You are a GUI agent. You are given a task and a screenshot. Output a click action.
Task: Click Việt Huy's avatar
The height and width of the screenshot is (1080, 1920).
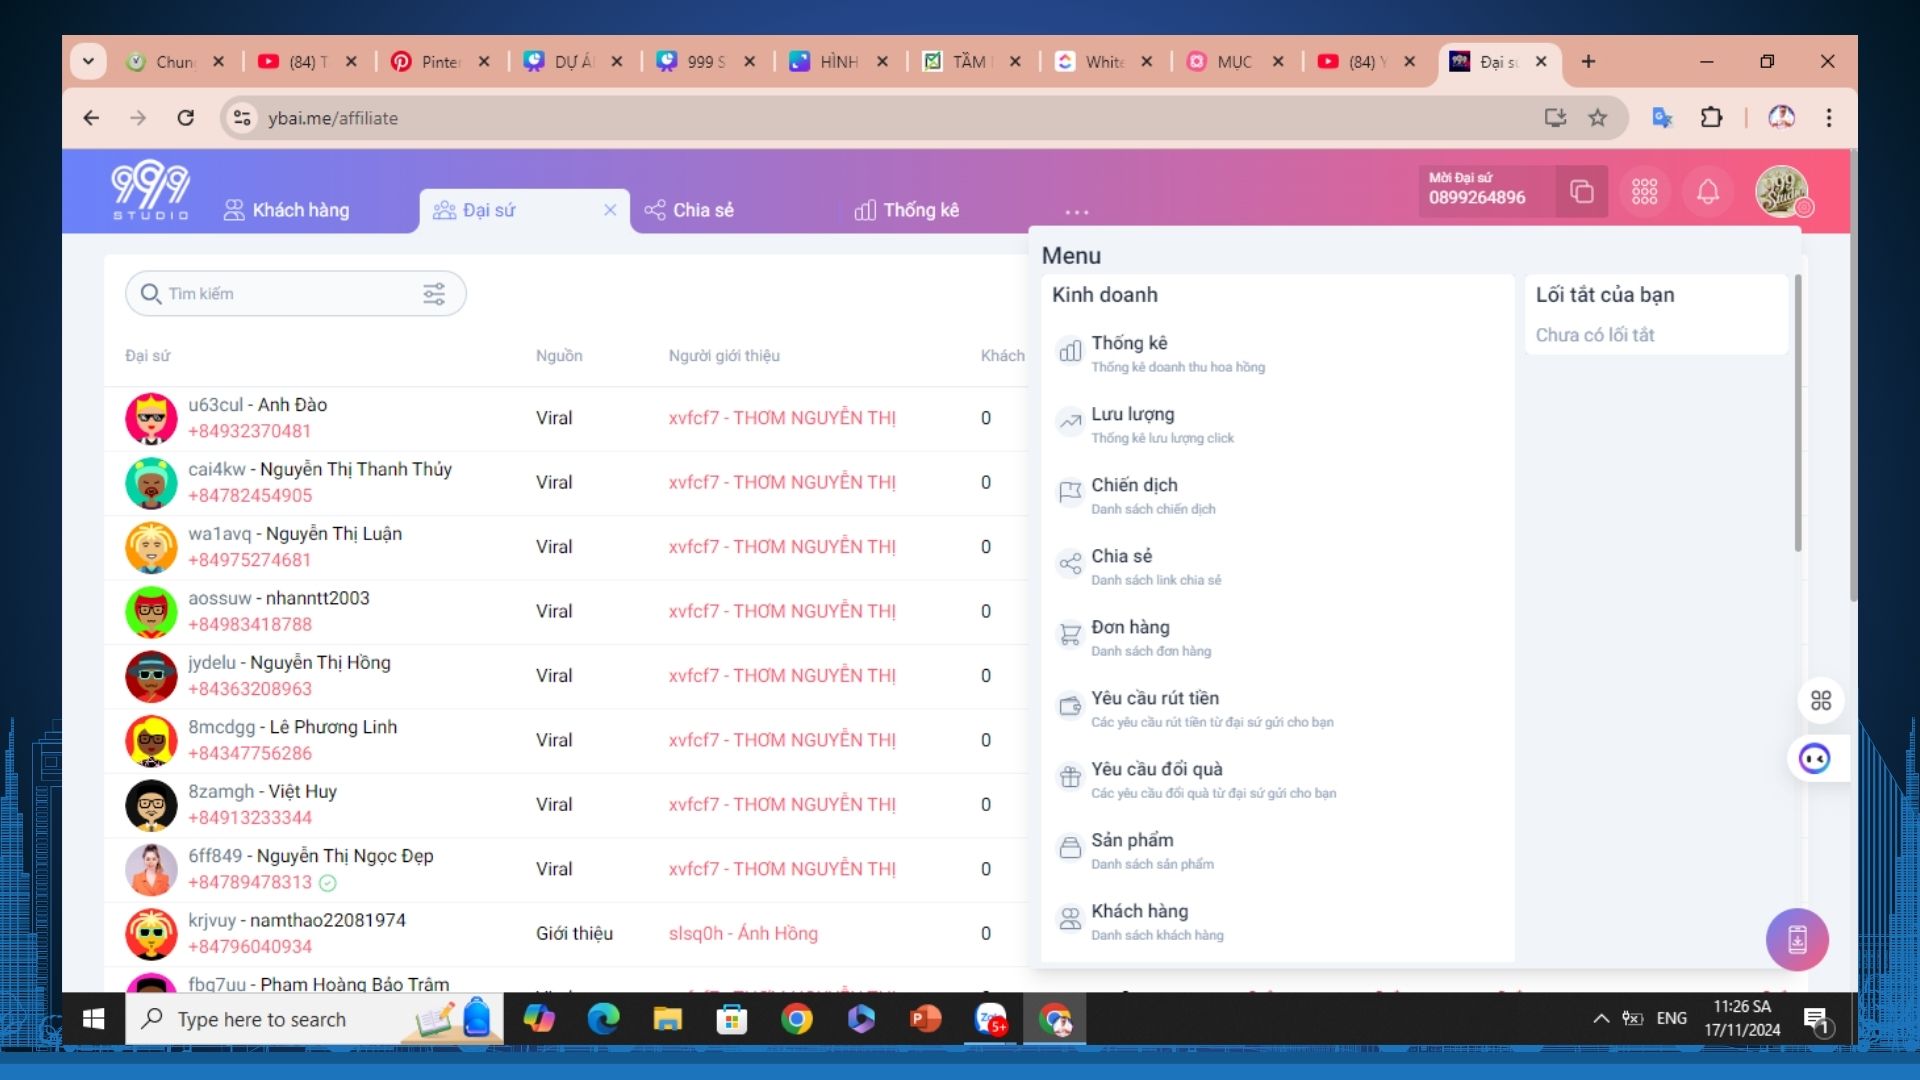pyautogui.click(x=151, y=805)
